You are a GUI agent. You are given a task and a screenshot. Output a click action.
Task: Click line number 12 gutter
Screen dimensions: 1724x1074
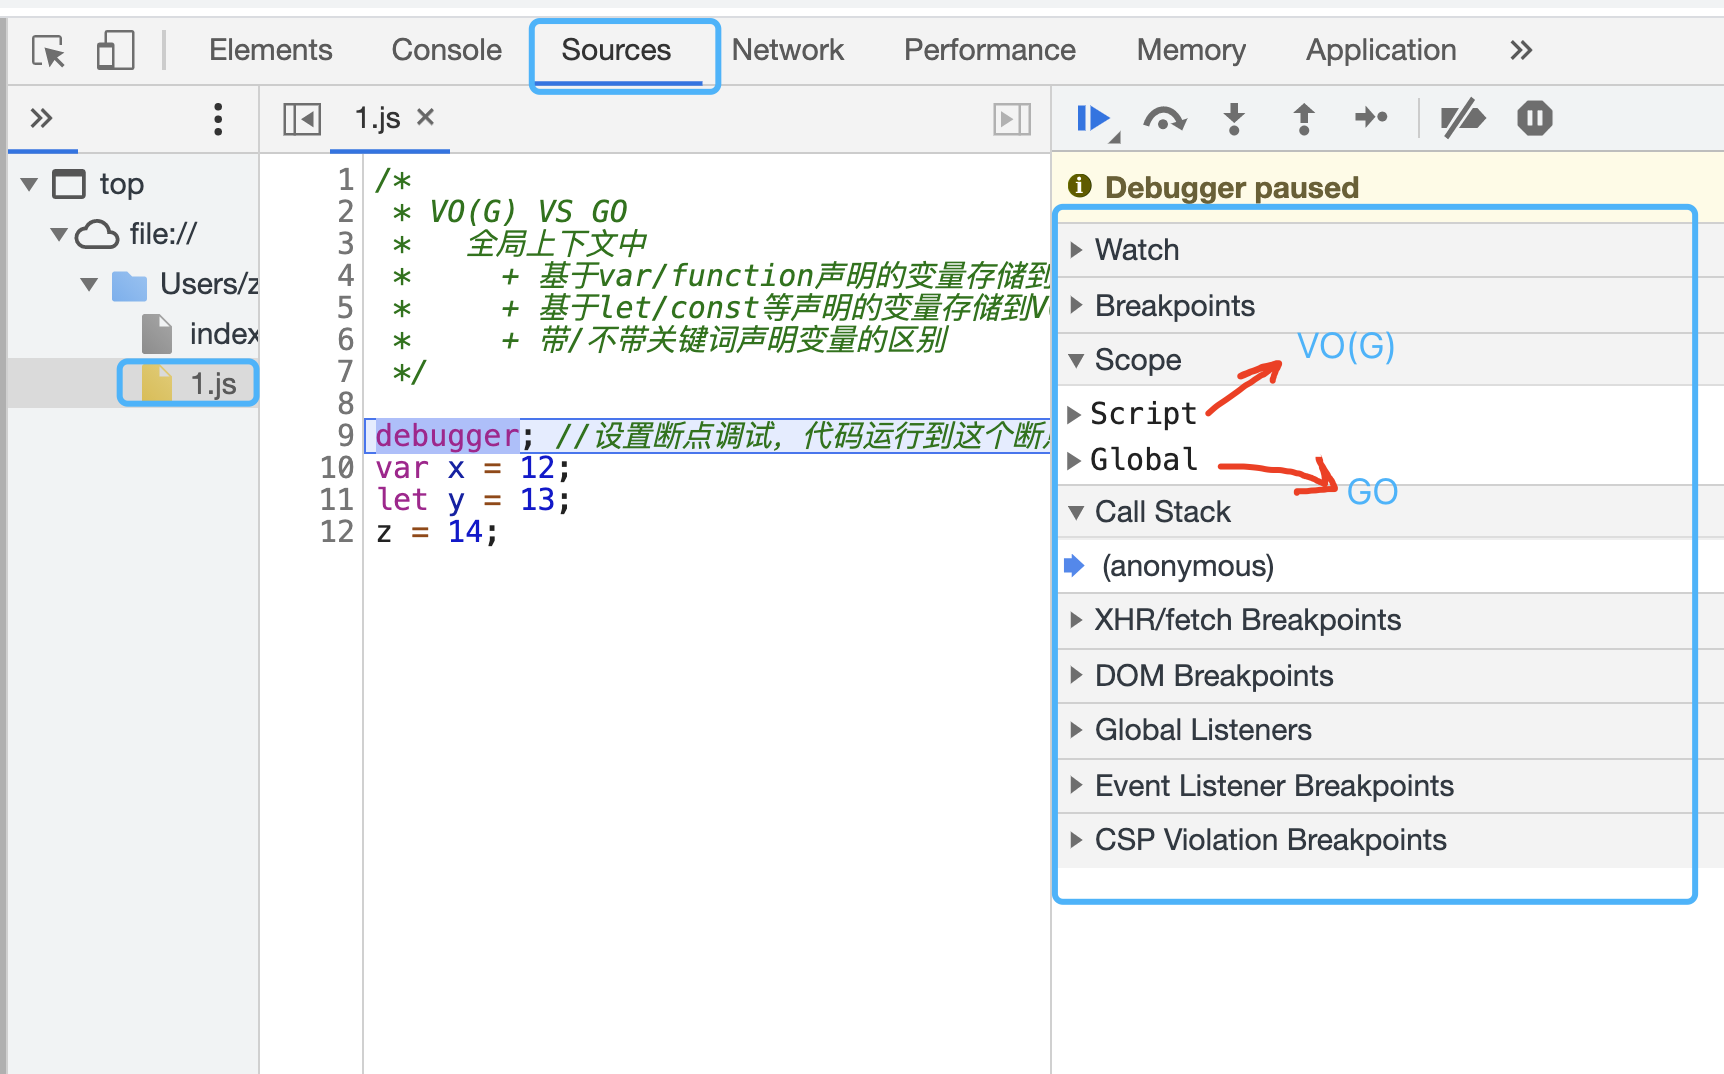(x=337, y=532)
